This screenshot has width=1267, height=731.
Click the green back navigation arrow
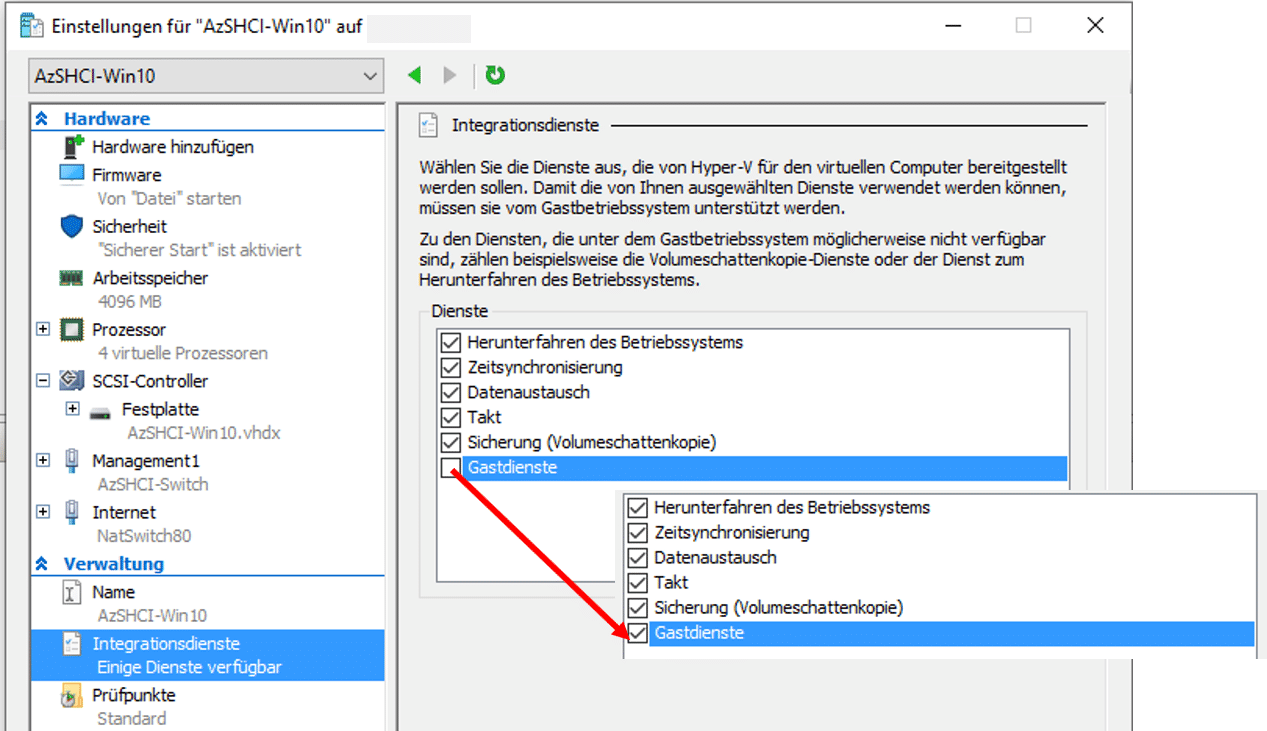(x=415, y=75)
